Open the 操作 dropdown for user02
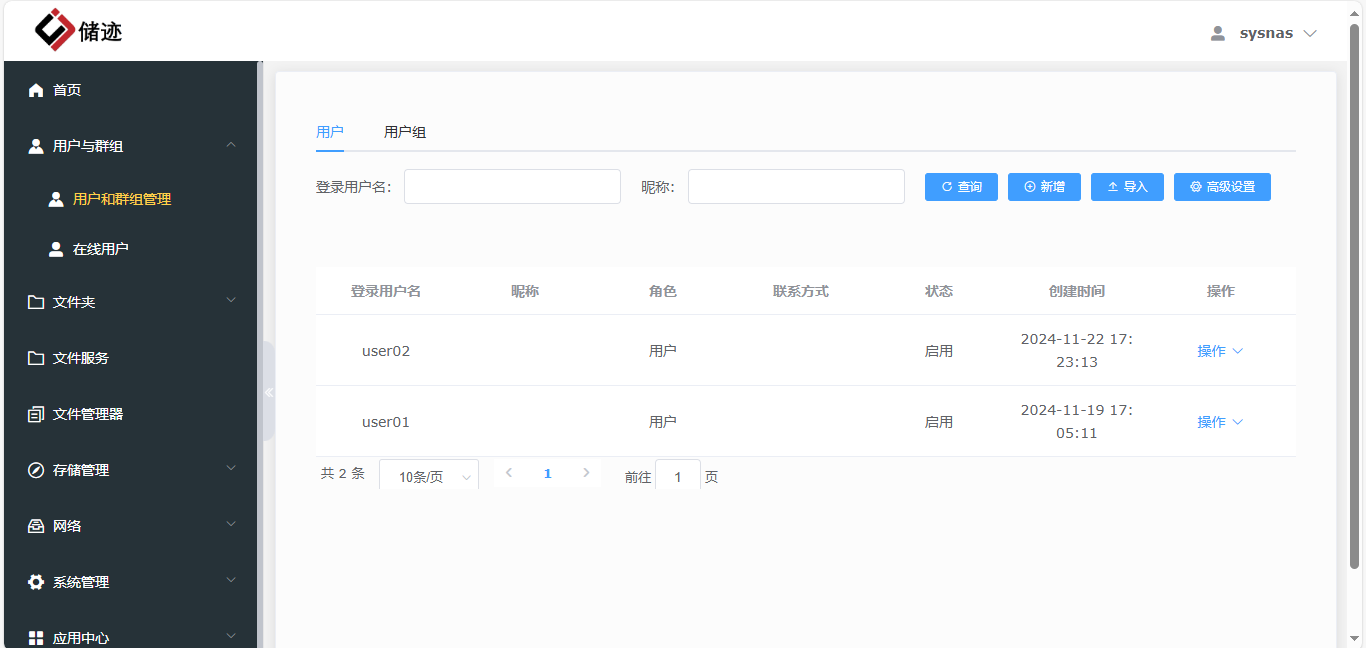1366x648 pixels. click(1220, 350)
